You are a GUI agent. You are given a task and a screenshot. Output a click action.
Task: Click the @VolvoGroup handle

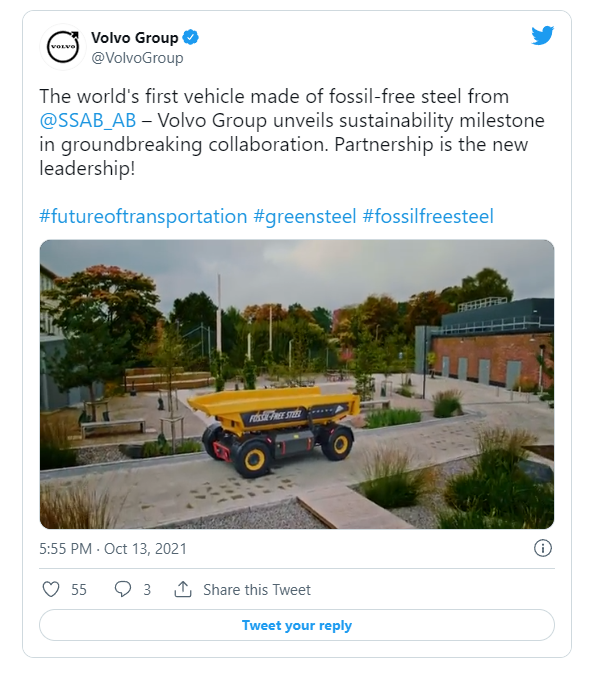pyautogui.click(x=137, y=58)
